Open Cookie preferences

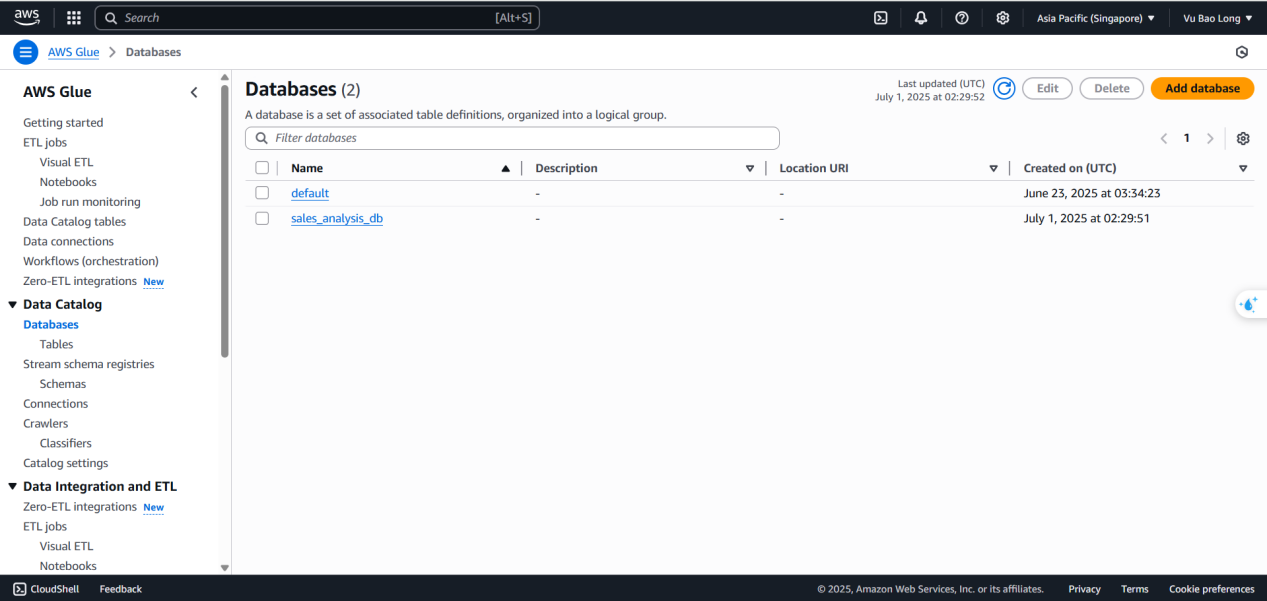(x=1211, y=589)
